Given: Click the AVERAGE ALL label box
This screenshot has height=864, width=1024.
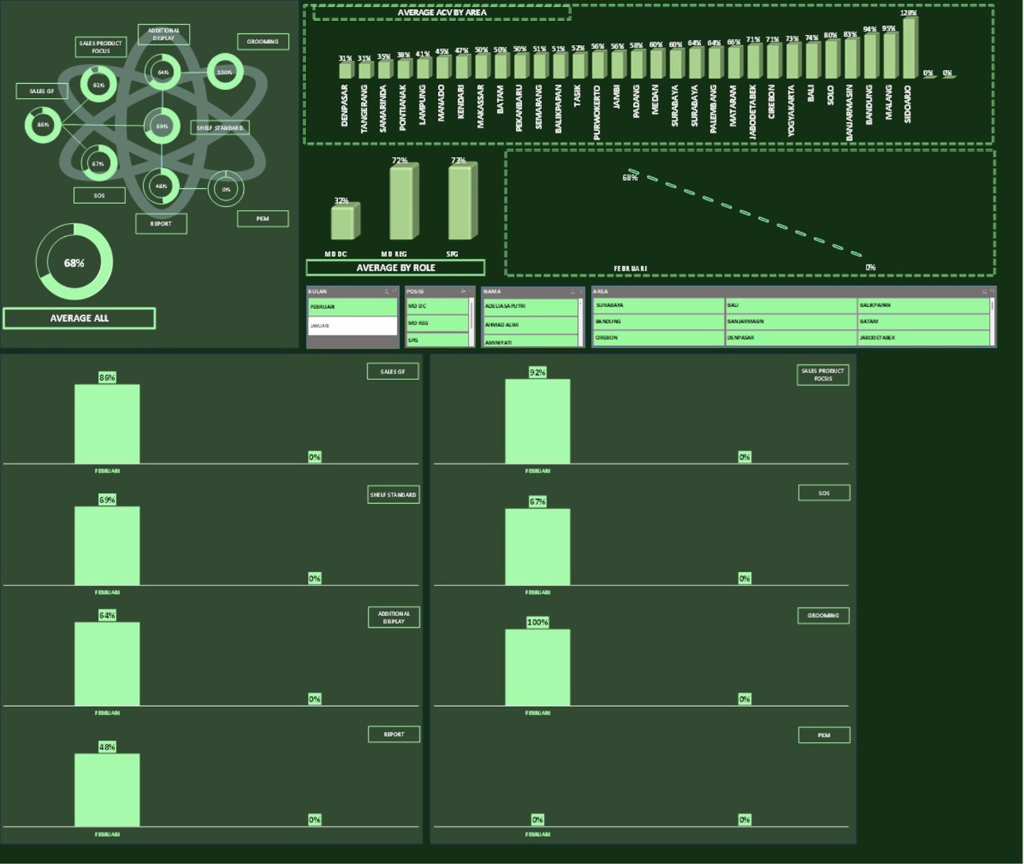Looking at the screenshot, I should point(80,318).
